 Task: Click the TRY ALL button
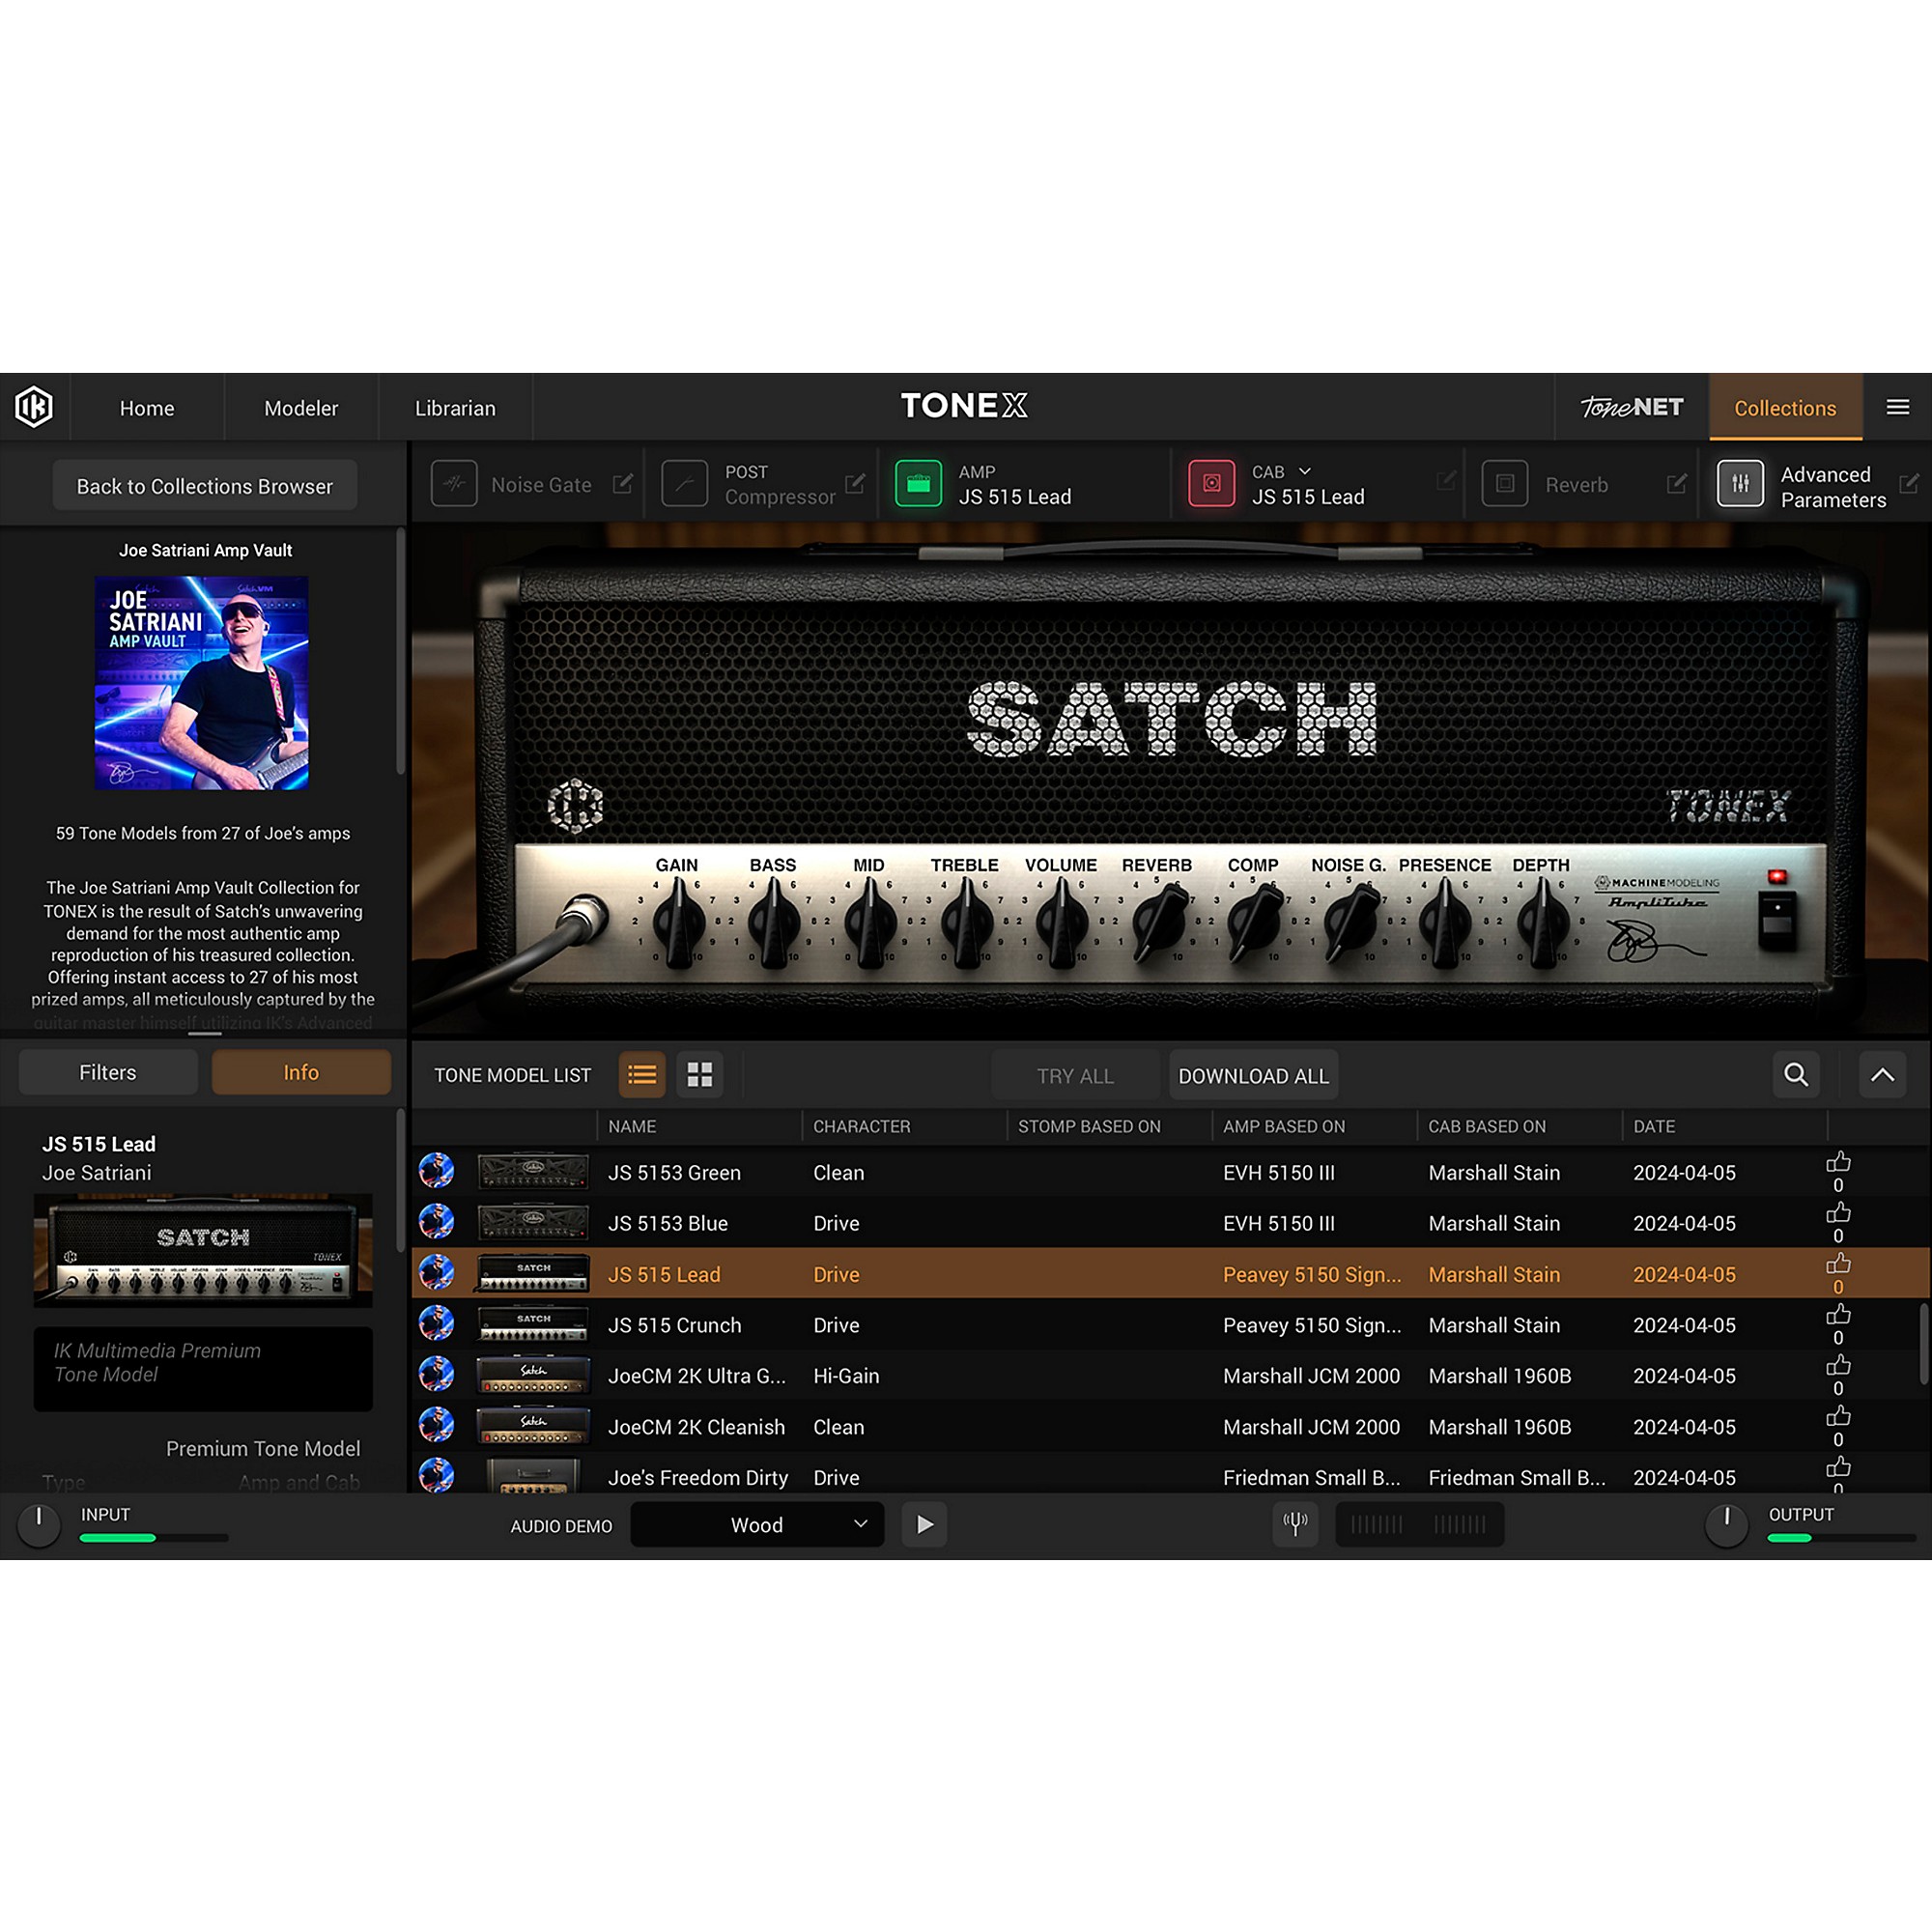[1075, 1076]
